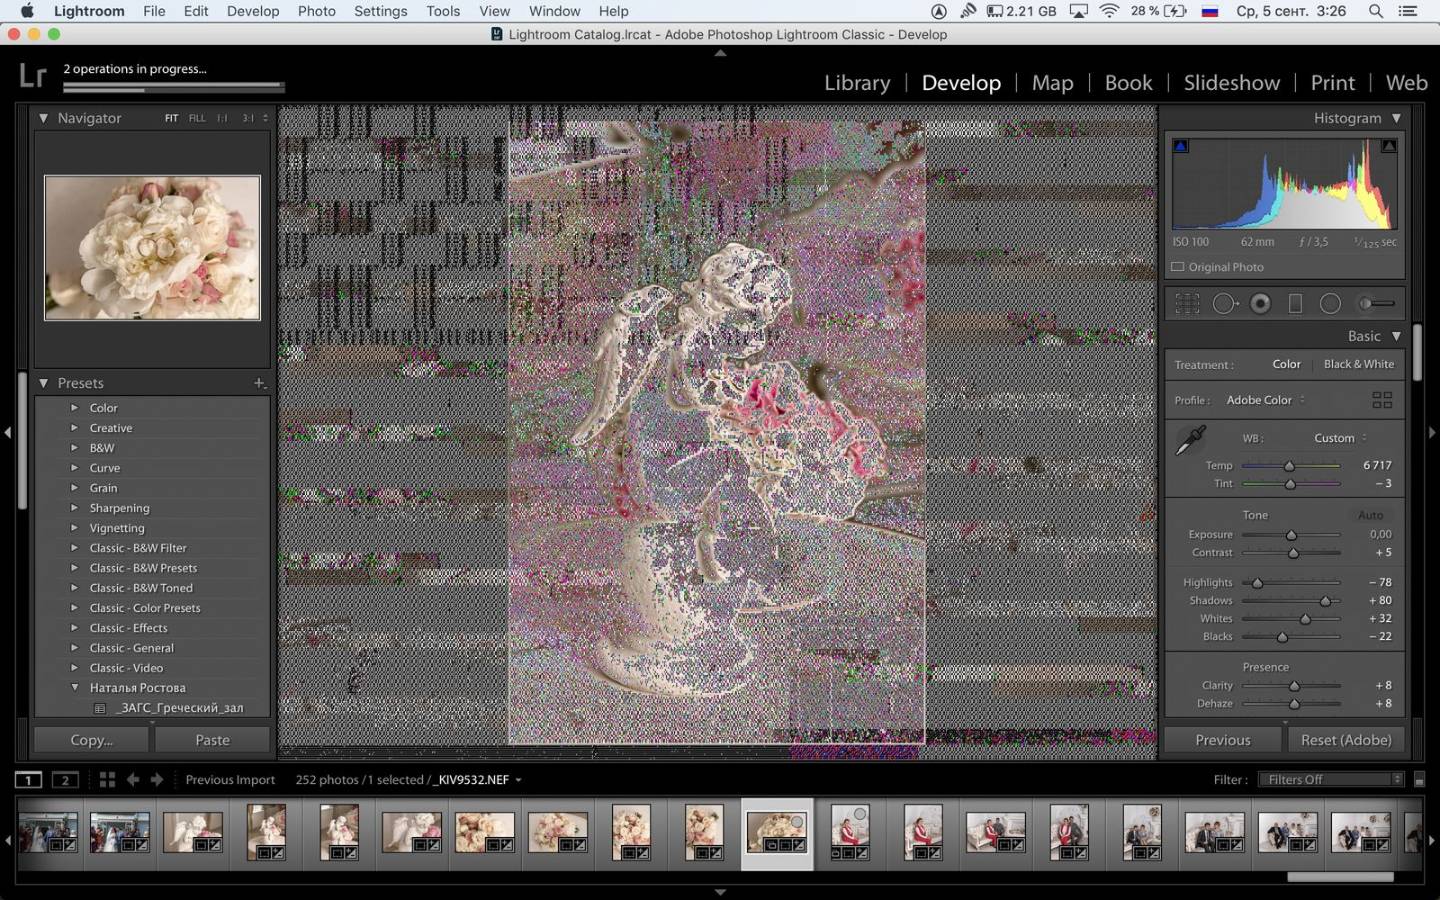1440x900 pixels.
Task: Open macOS Spotlight search
Action: pos(1376,11)
